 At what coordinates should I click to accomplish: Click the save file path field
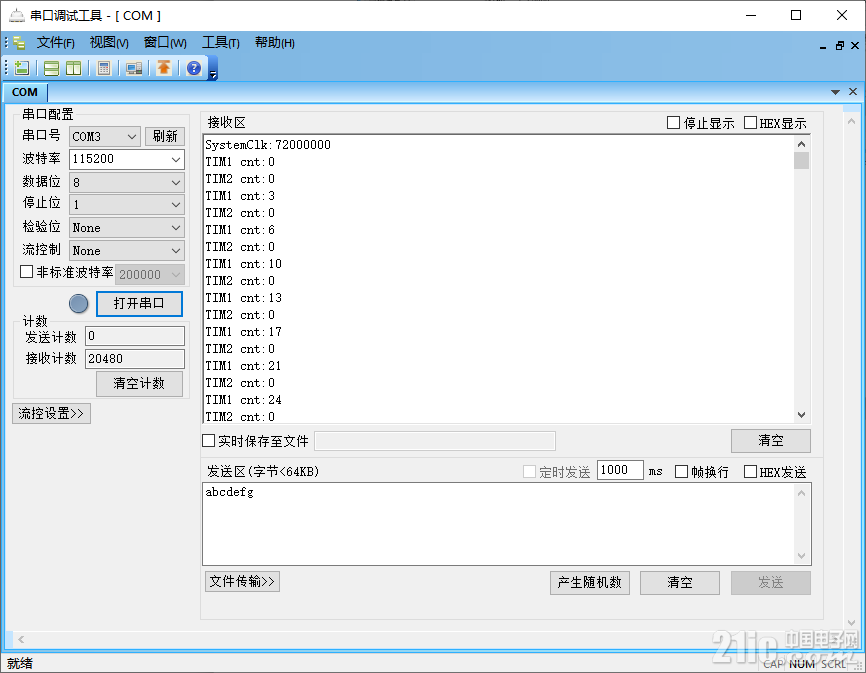[435, 441]
